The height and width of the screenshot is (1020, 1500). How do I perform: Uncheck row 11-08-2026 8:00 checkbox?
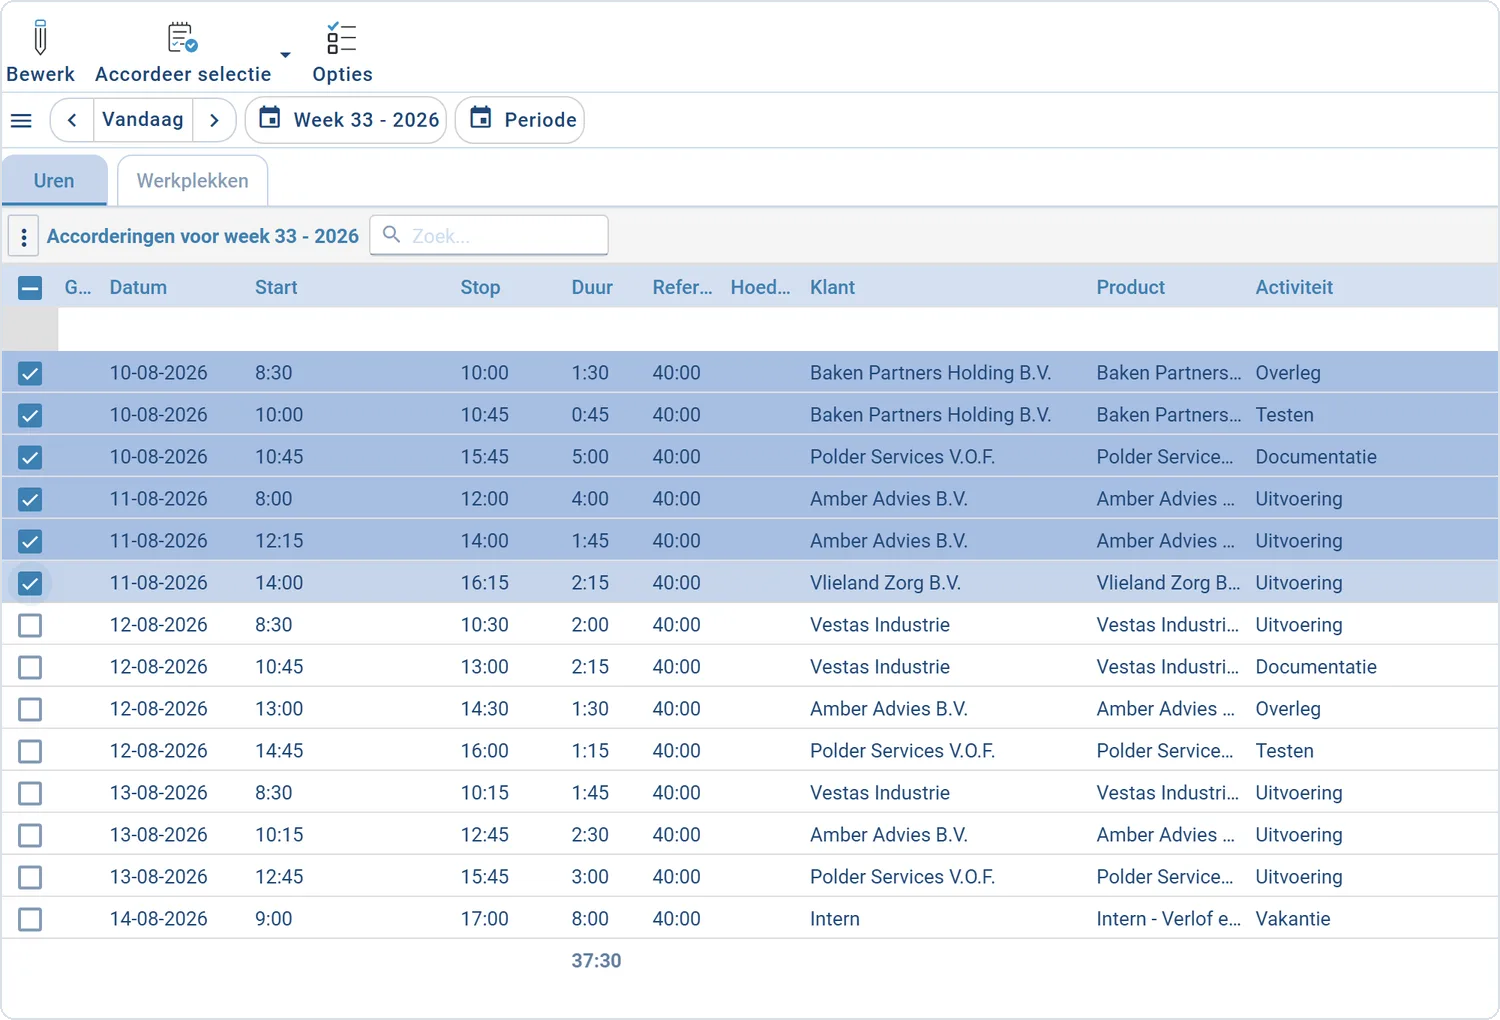[30, 499]
